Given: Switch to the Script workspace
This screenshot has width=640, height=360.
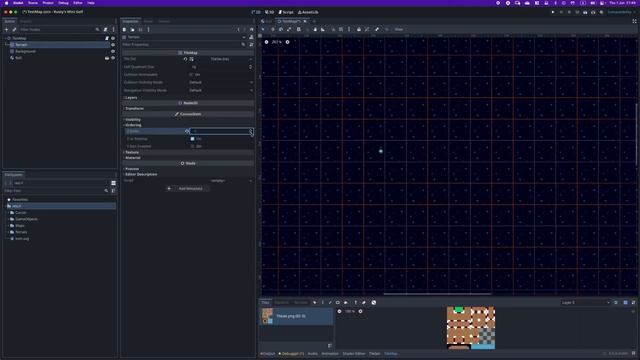Looking at the screenshot, I should tap(286, 12).
